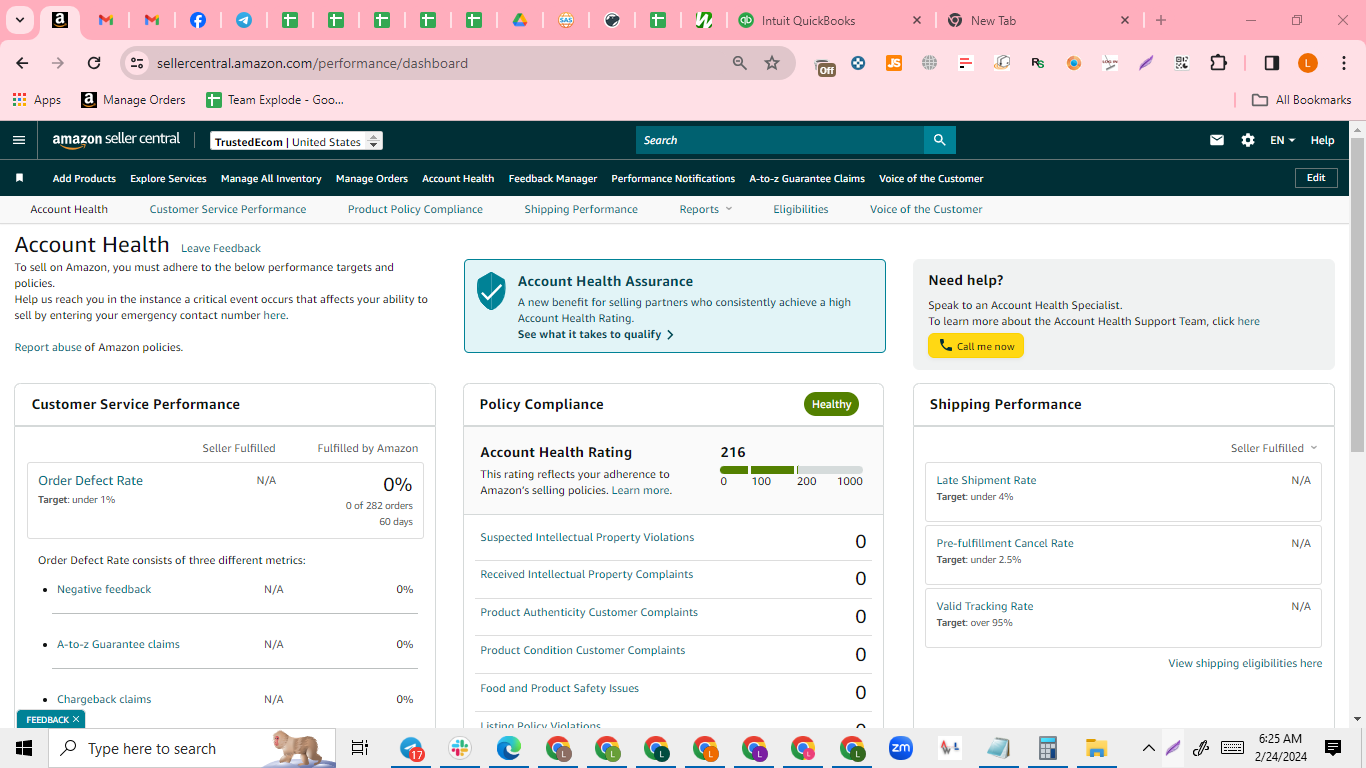1366x768 pixels.
Task: Switch to Product Policy Compliance tab
Action: (x=415, y=209)
